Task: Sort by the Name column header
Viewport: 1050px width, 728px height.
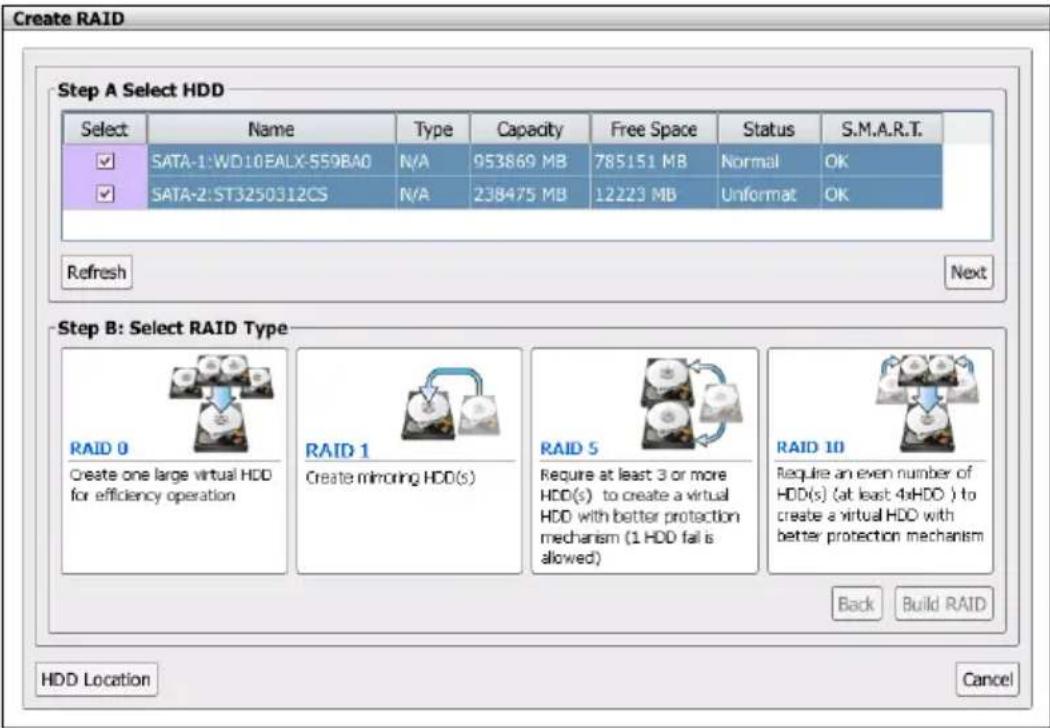Action: click(271, 129)
